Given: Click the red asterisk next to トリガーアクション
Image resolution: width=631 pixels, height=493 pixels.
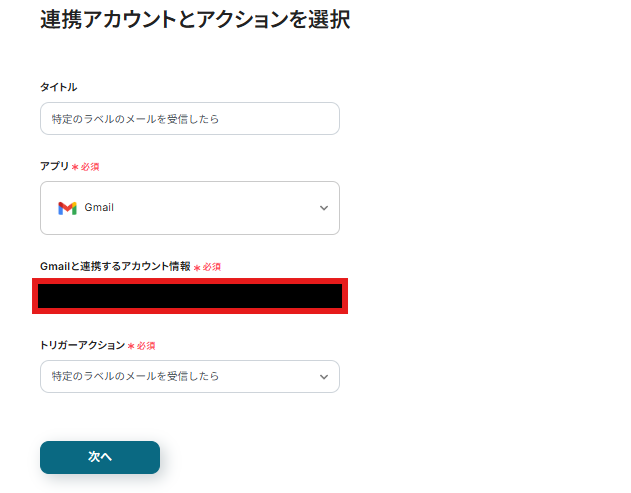Looking at the screenshot, I should pos(131,346).
